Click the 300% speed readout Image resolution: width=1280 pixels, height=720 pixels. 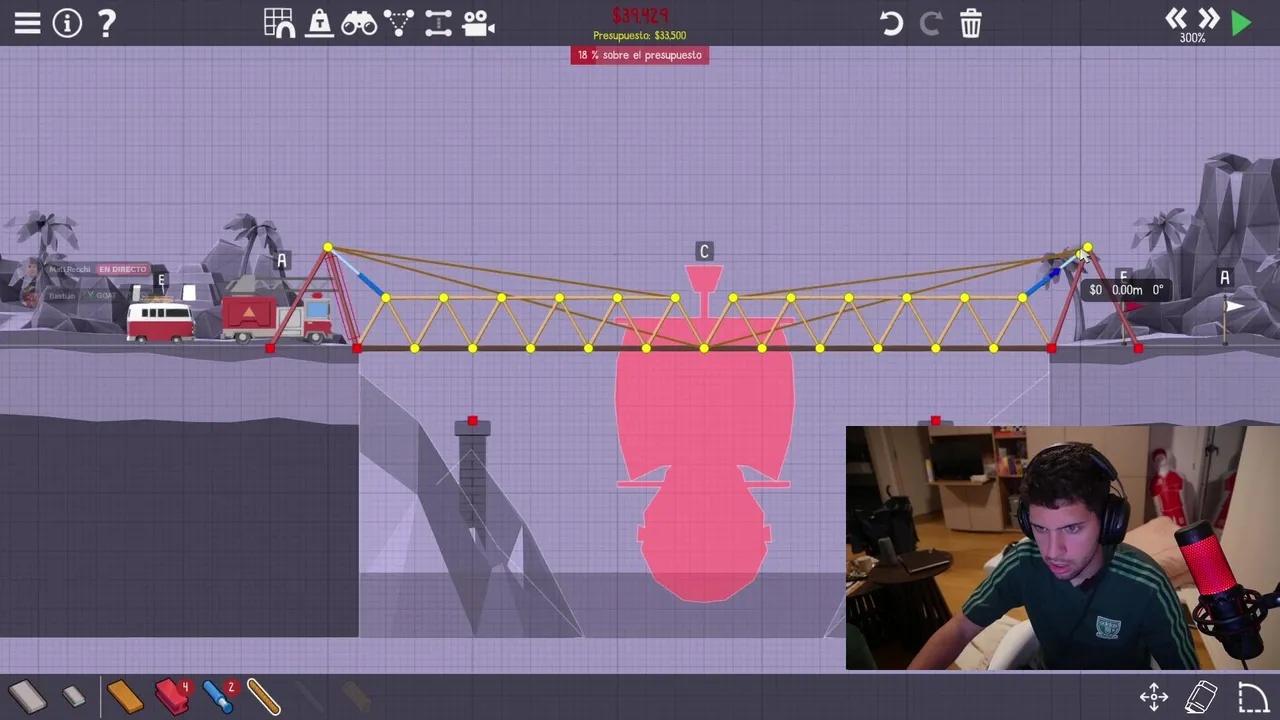[x=1192, y=38]
